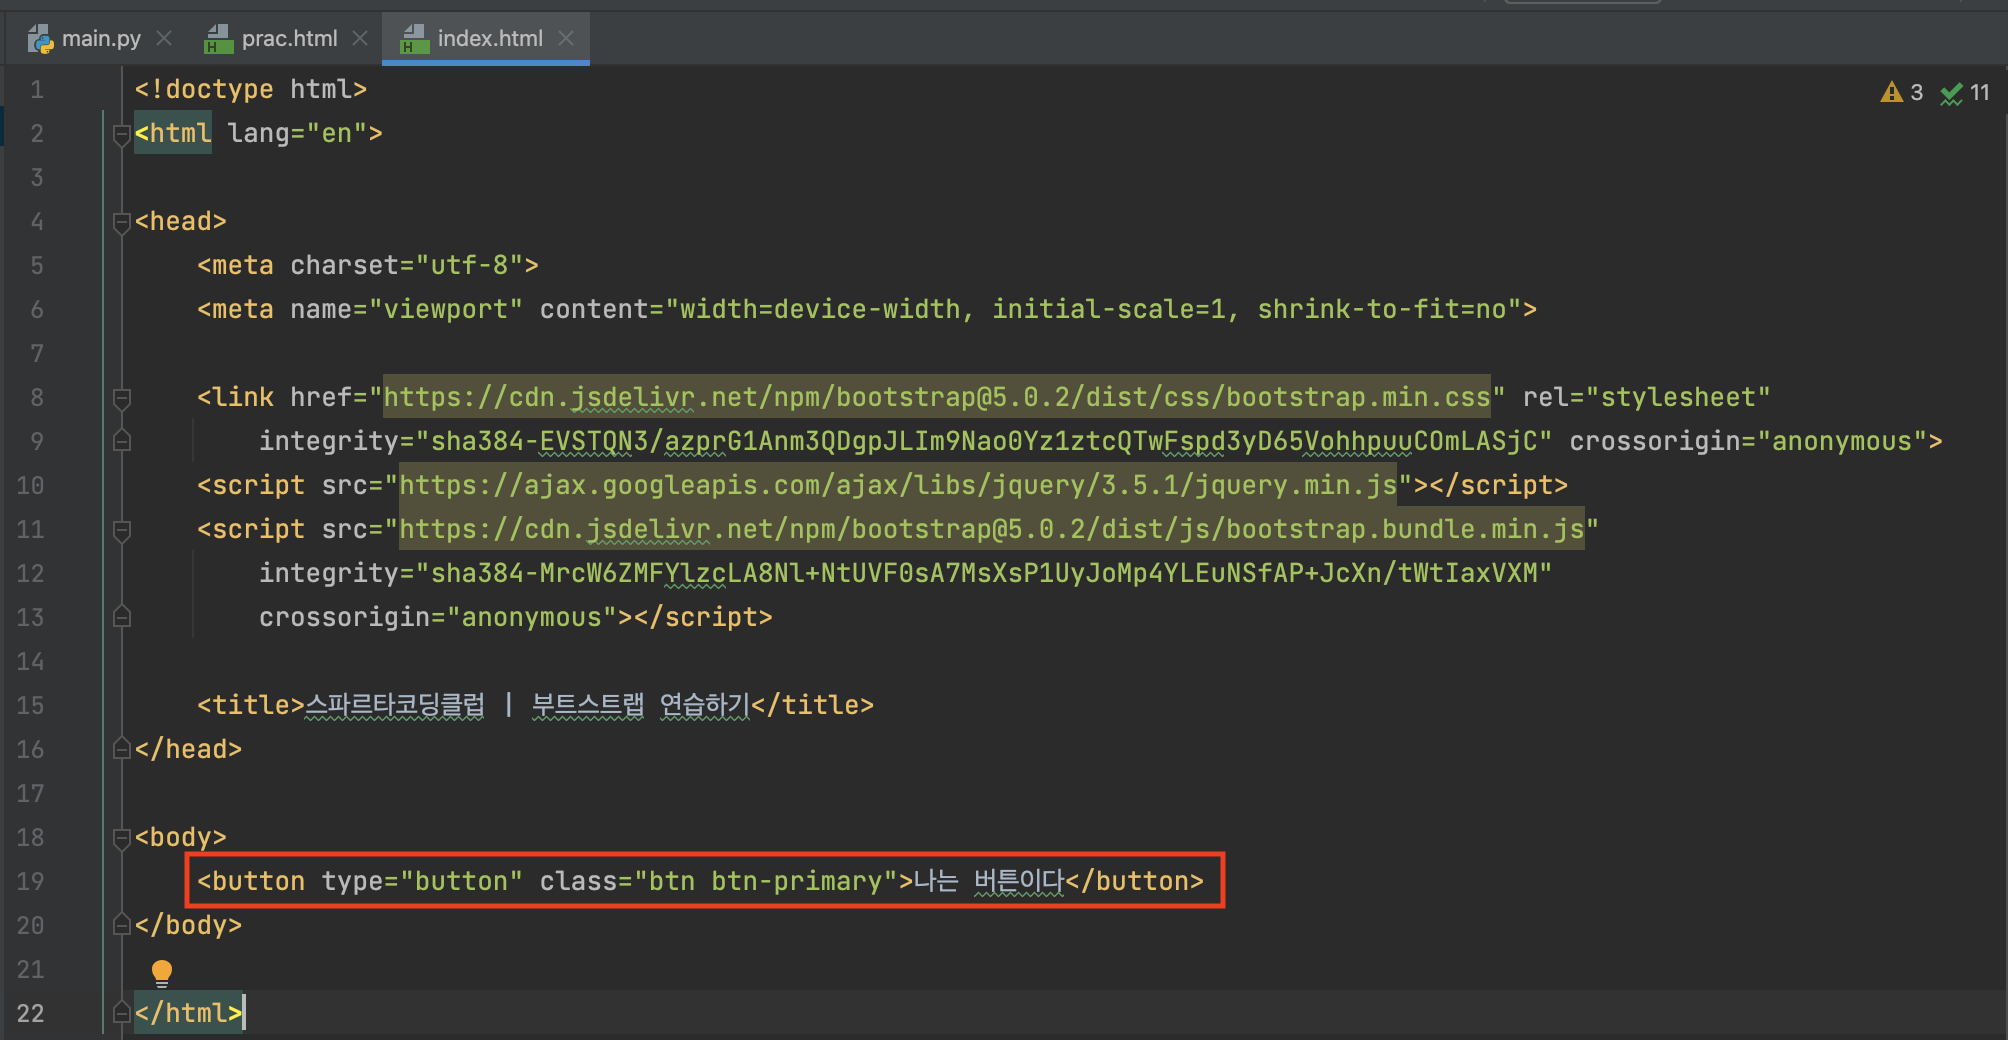The height and width of the screenshot is (1040, 2008).
Task: Click crossorigin="anonymous" on line 13
Action: (439, 617)
